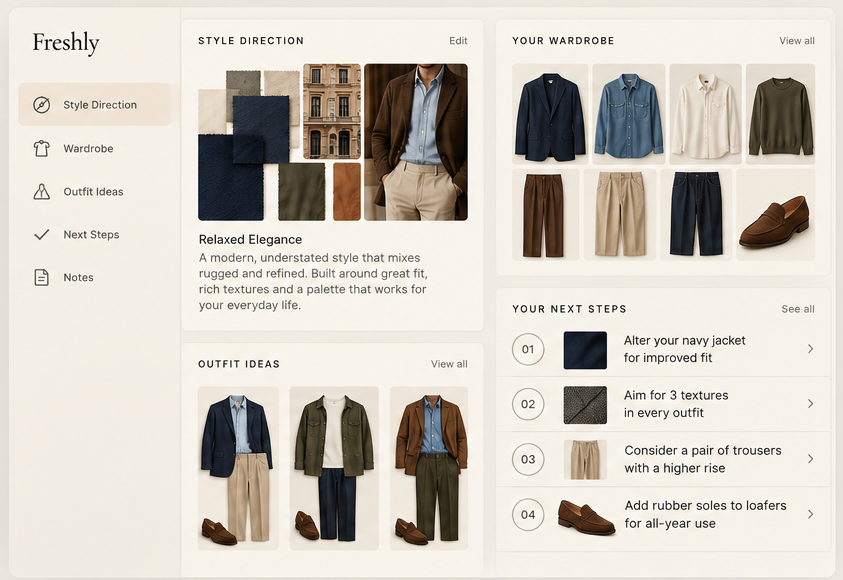
Task: Click View all in Outfit Ideas
Action: click(449, 364)
